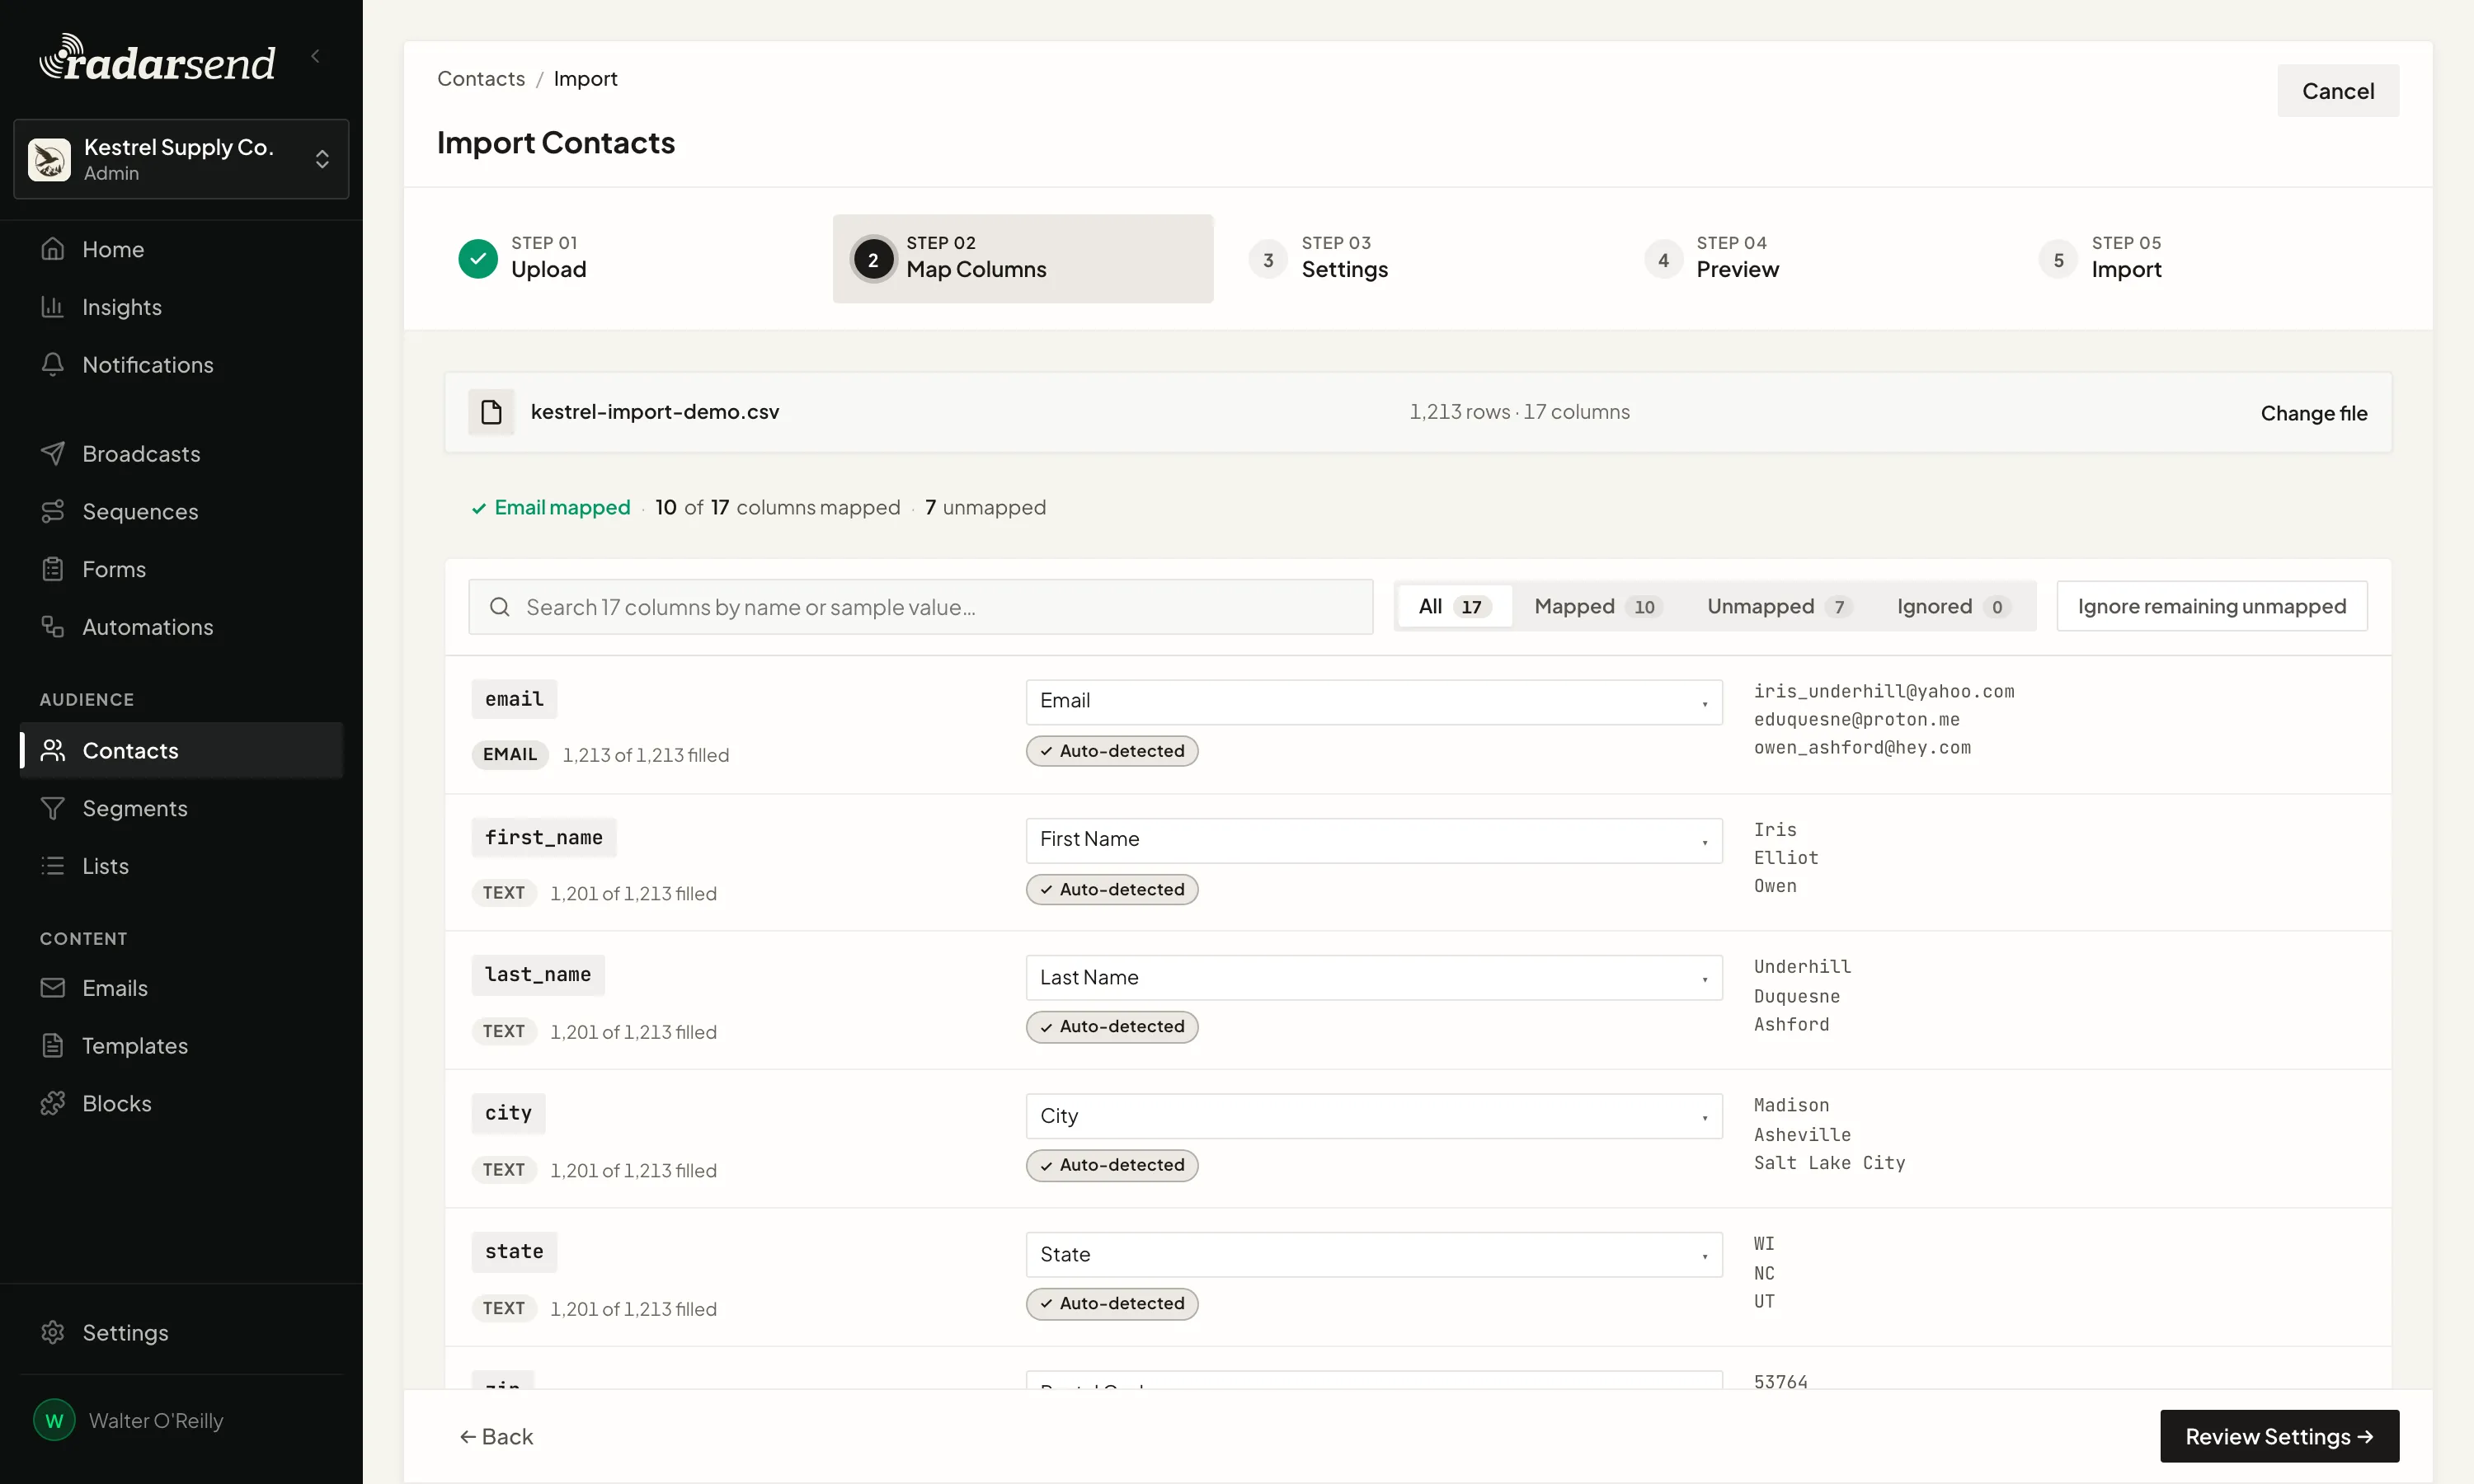Click Cancel button

tap(2338, 91)
